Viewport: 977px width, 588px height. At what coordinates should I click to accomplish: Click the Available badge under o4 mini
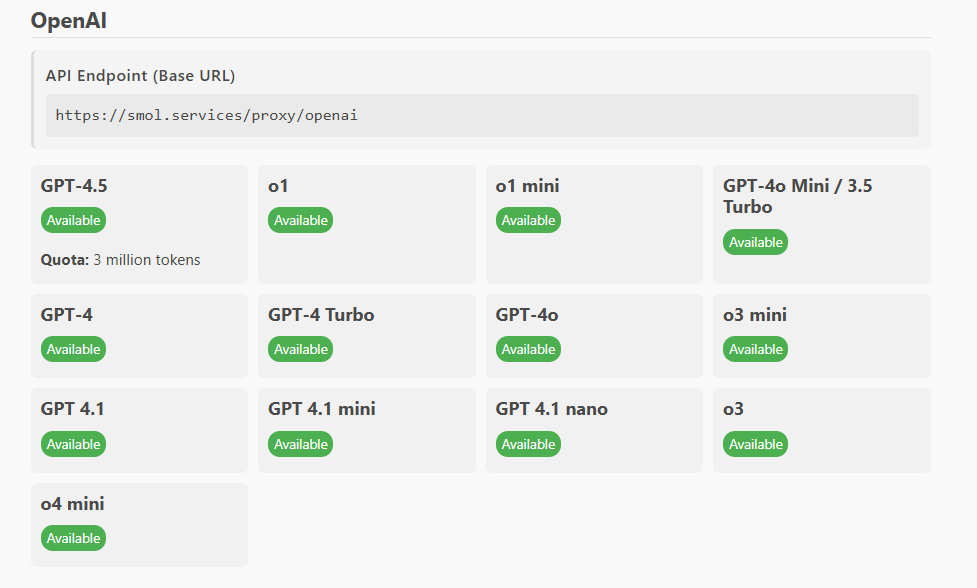point(73,538)
